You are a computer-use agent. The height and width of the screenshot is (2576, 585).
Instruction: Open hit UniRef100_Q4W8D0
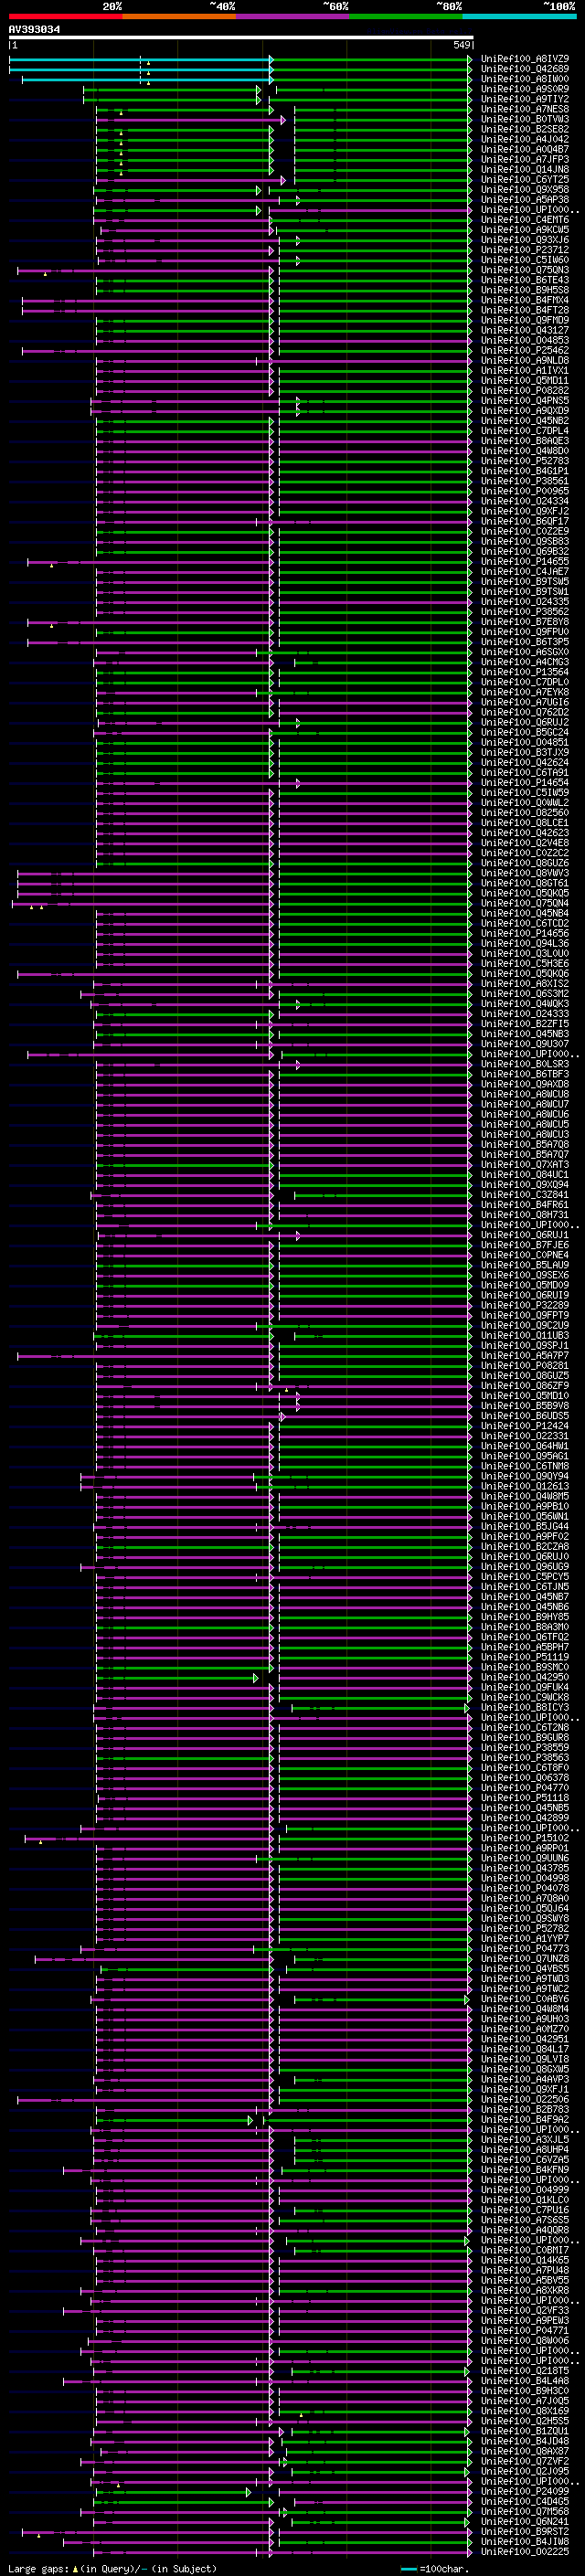coord(525,451)
